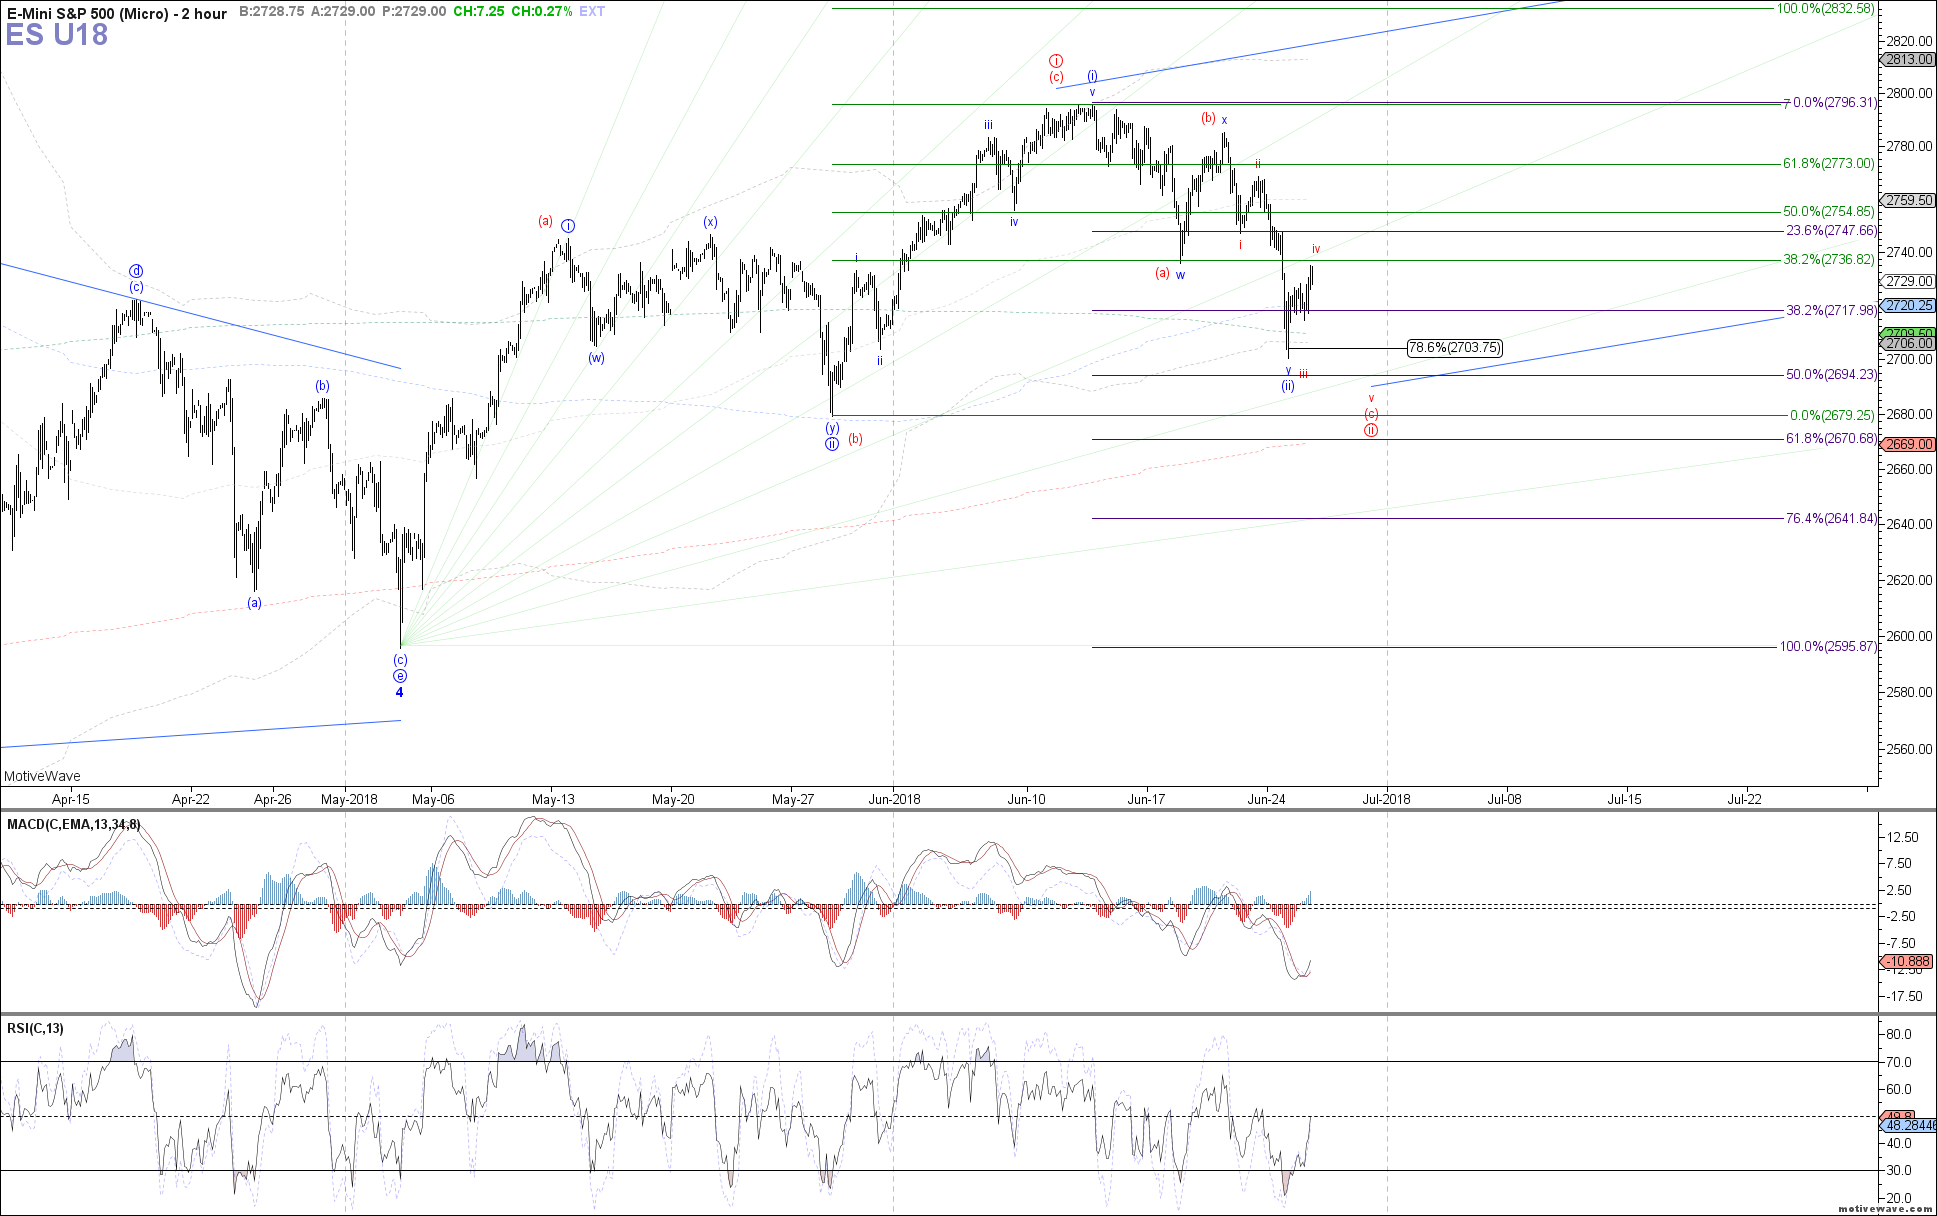
Task: Click the RSI(C,13) study label
Action: (35, 1029)
